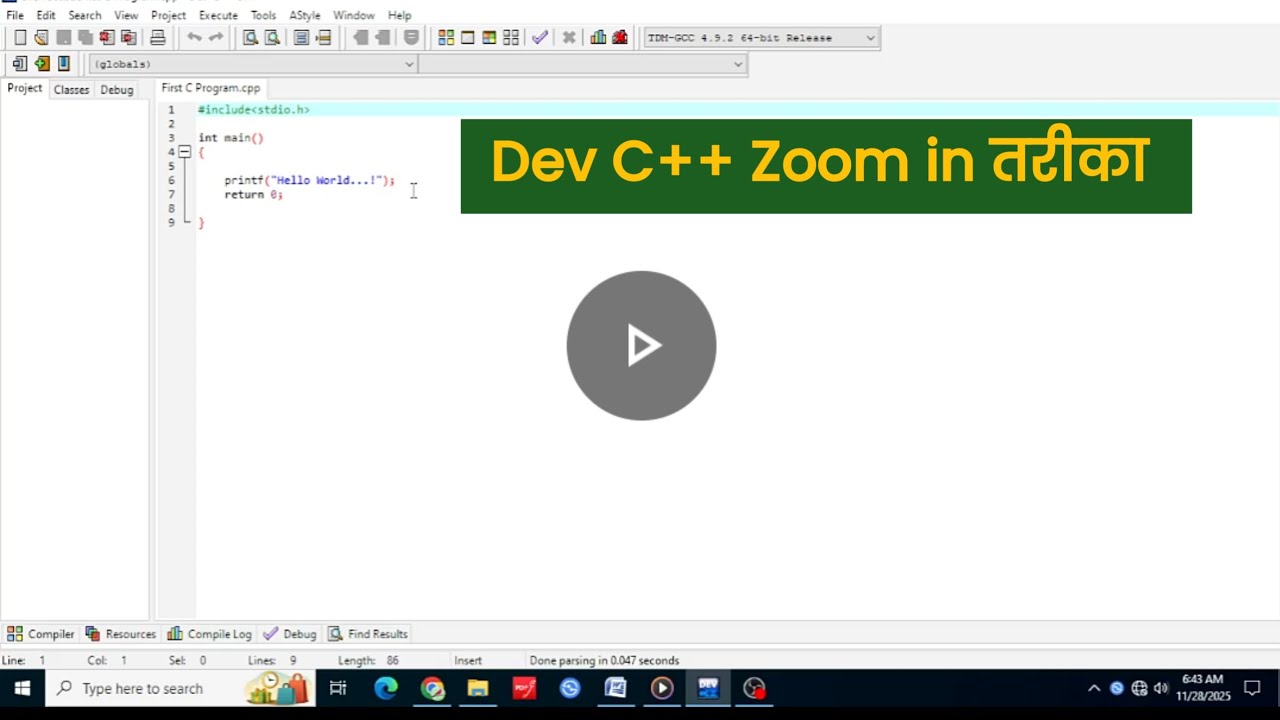The width and height of the screenshot is (1280, 720).
Task: Click the Stop Execution X icon
Action: tap(569, 38)
